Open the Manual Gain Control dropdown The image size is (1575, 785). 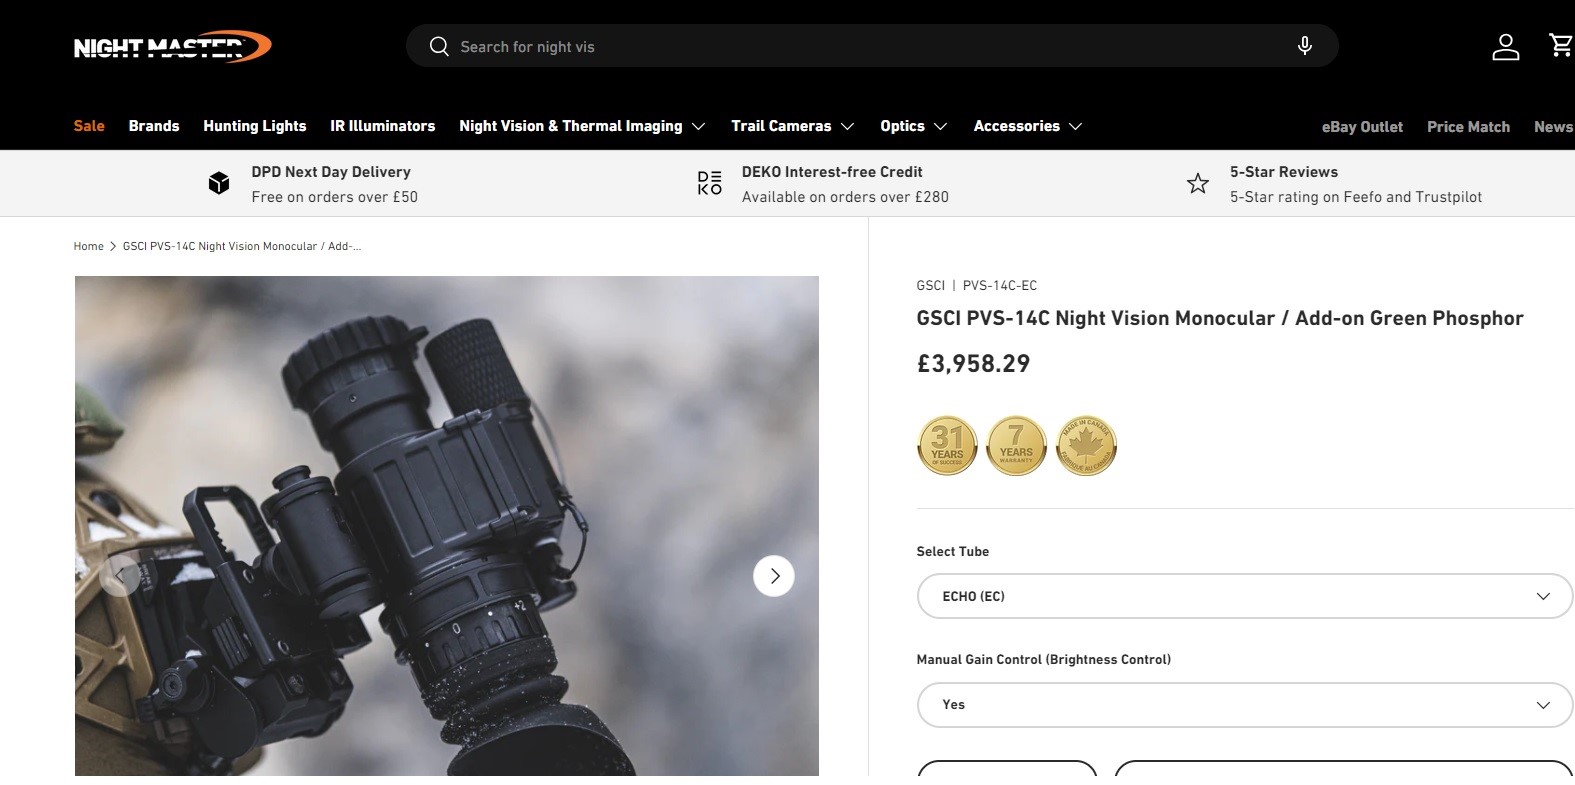pyautogui.click(x=1244, y=705)
